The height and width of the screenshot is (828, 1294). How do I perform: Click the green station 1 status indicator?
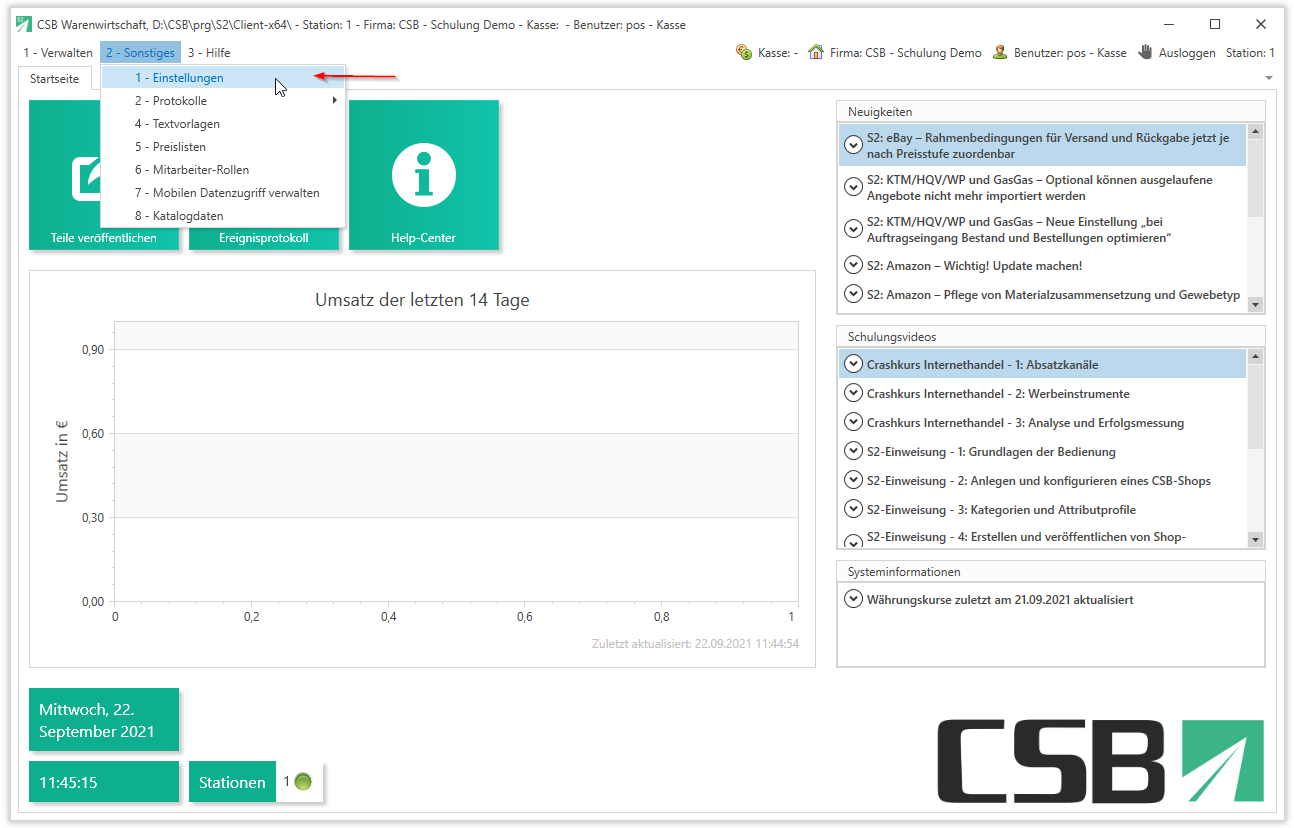(x=303, y=782)
